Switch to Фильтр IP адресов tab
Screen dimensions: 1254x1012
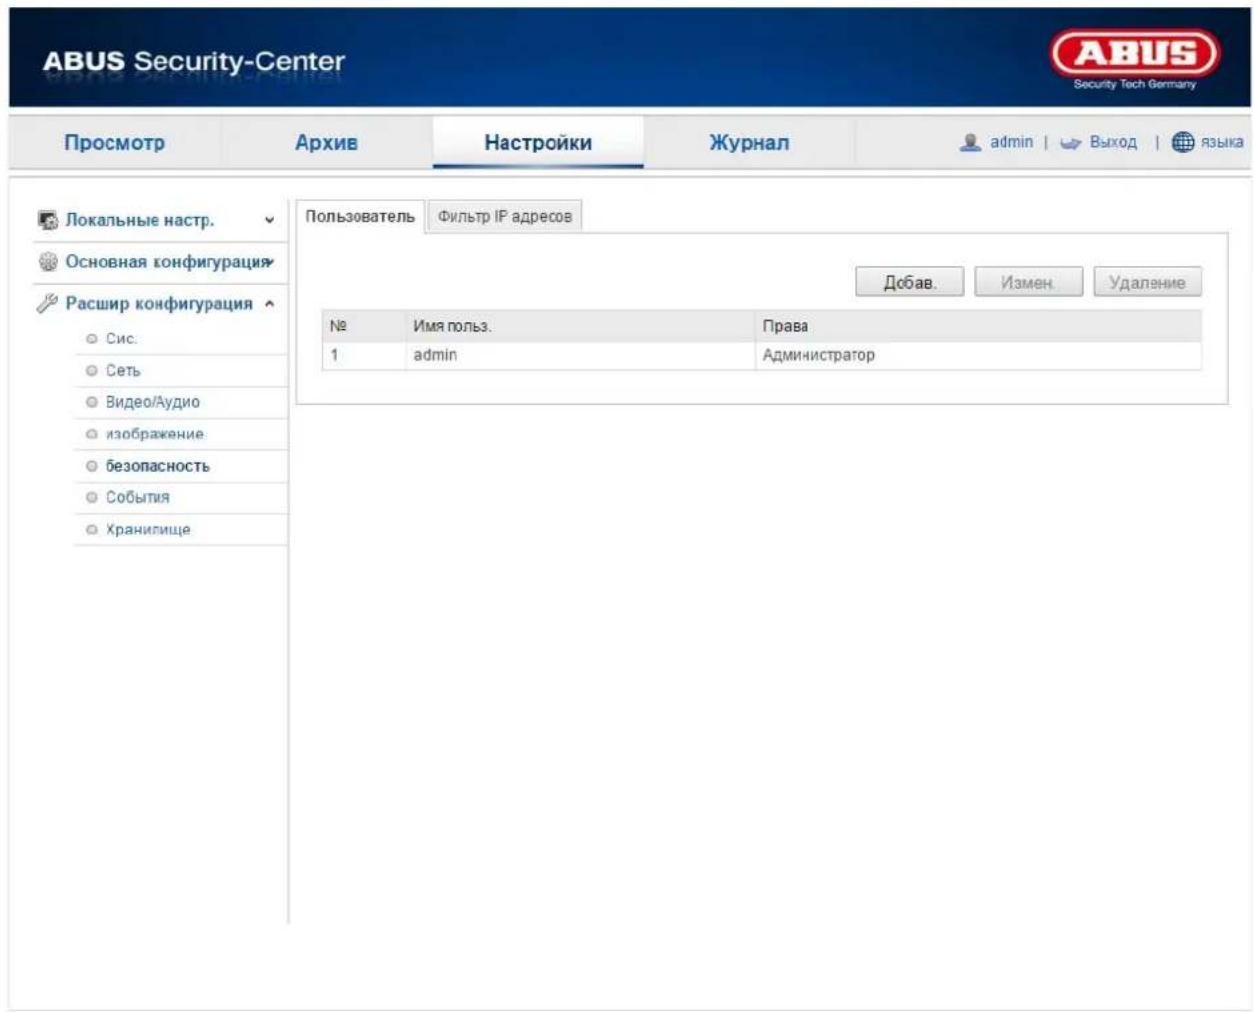(505, 216)
